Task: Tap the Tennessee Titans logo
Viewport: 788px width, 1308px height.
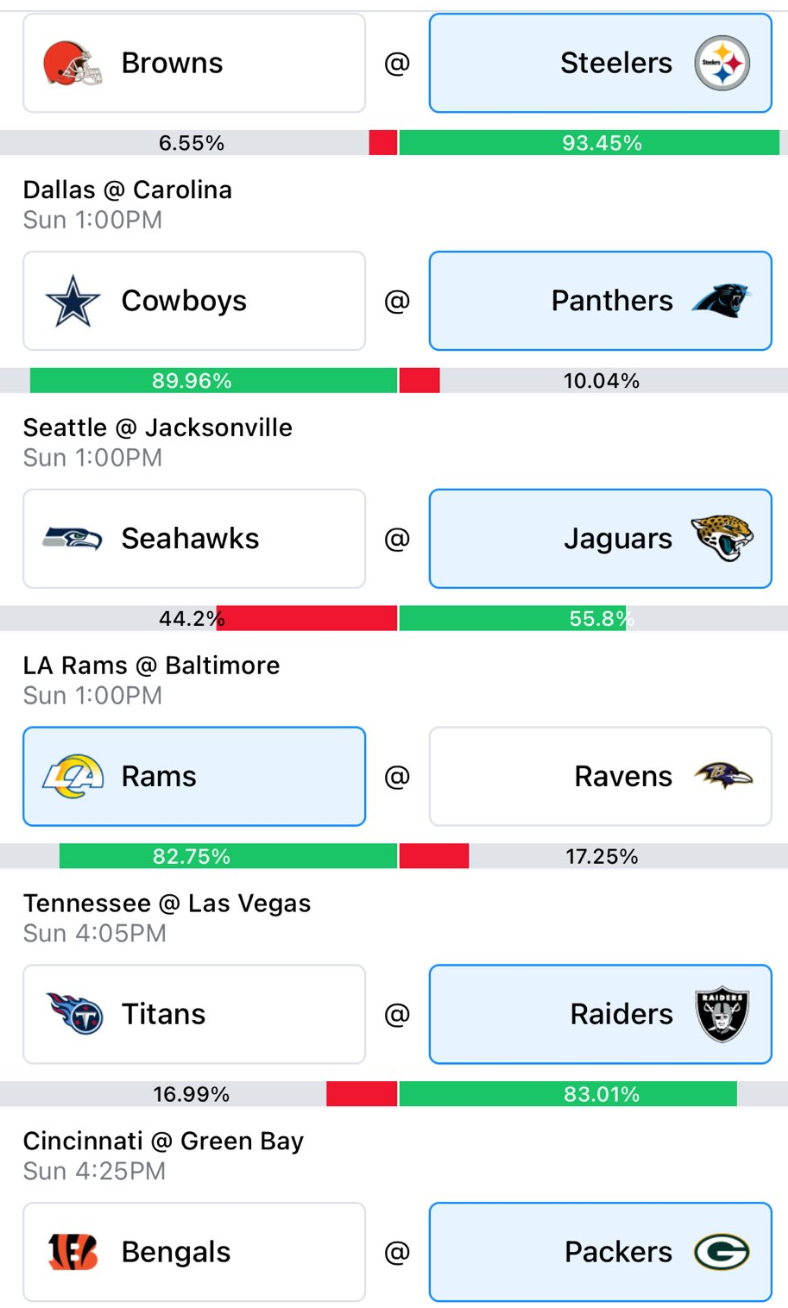Action: click(73, 1014)
